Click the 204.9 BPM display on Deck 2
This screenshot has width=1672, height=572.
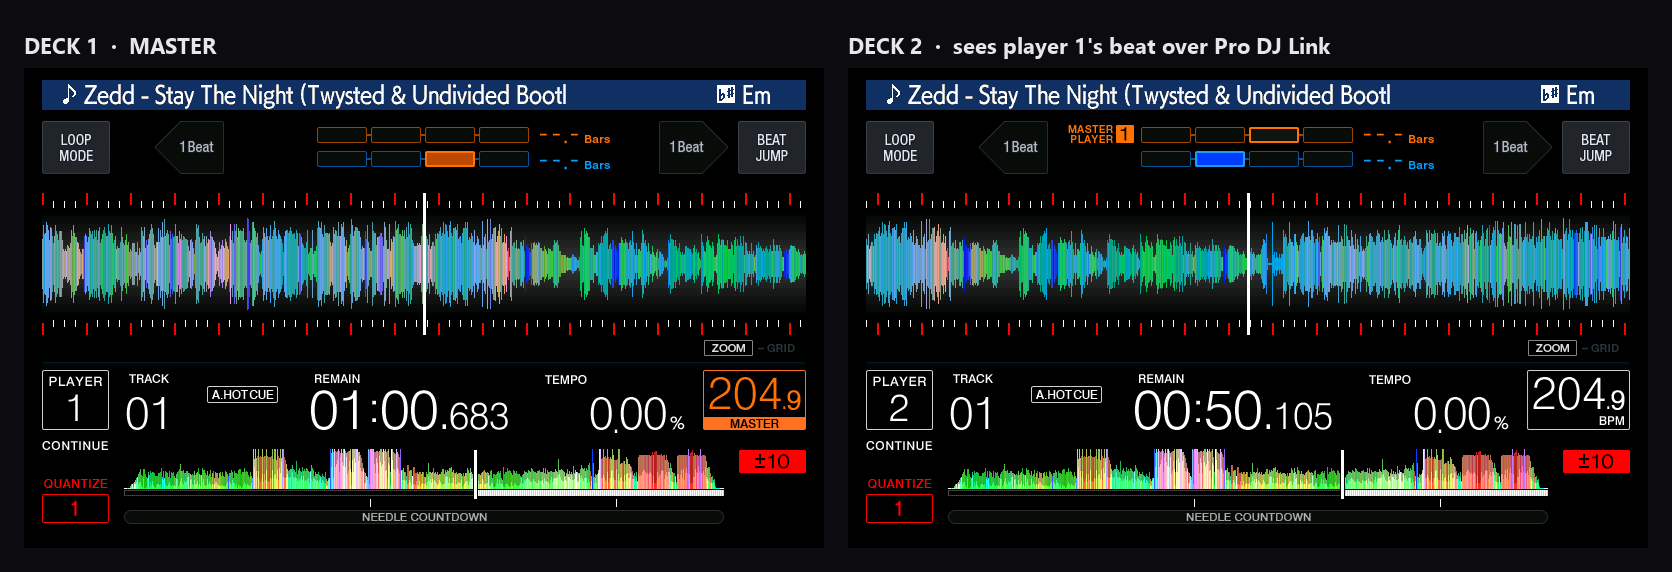click(x=1578, y=400)
